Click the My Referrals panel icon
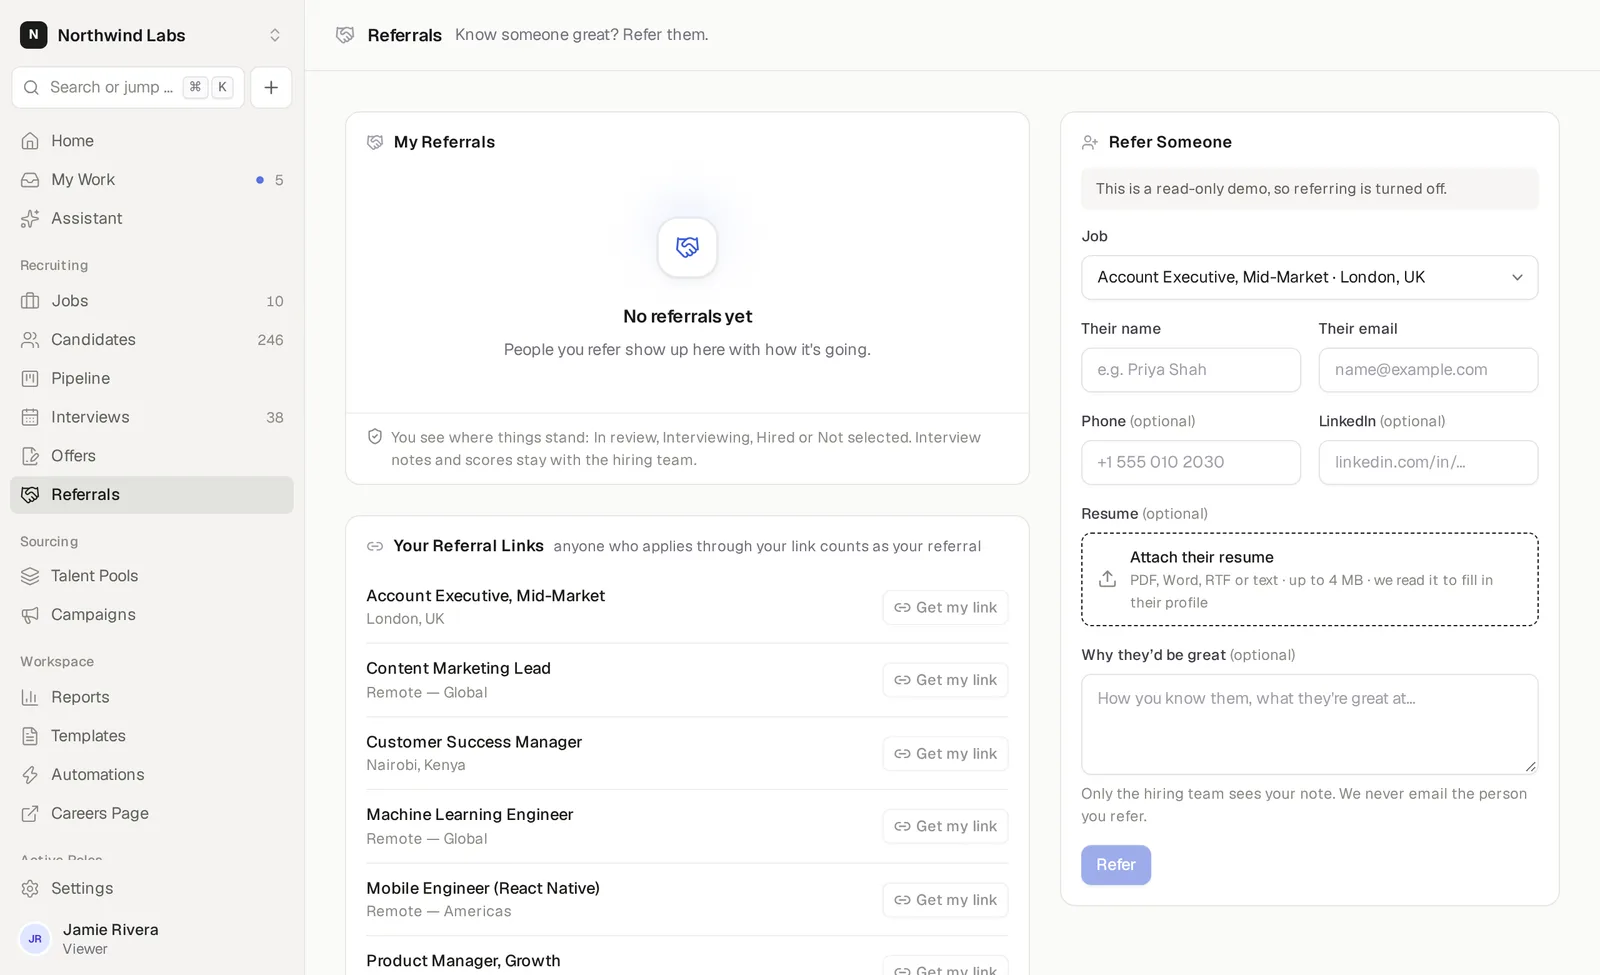The height and width of the screenshot is (975, 1600). click(375, 142)
